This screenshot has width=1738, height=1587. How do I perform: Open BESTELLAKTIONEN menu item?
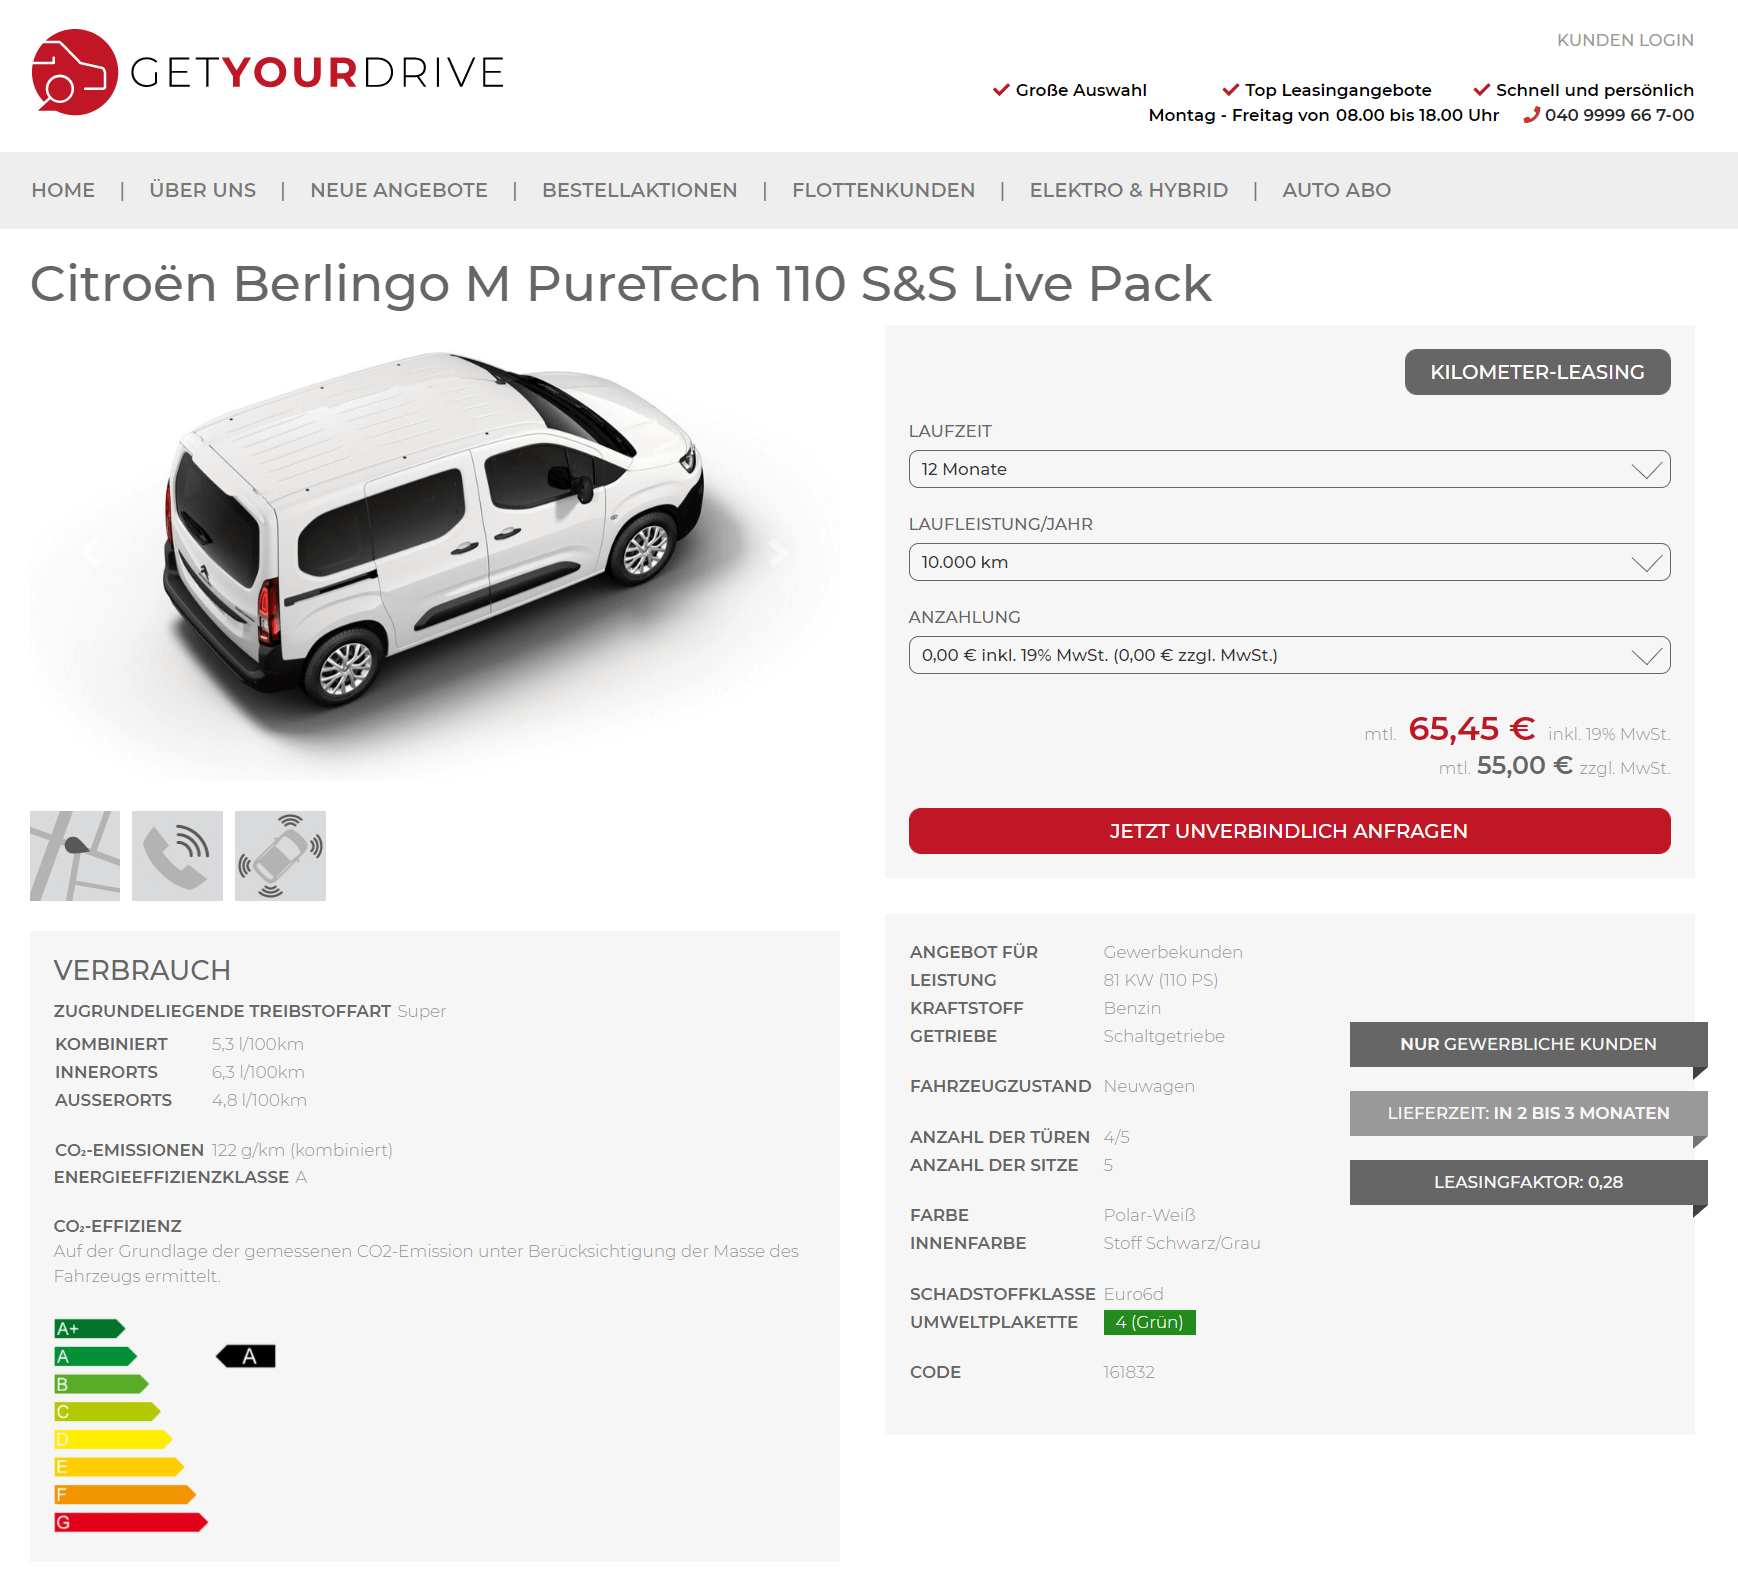(640, 190)
